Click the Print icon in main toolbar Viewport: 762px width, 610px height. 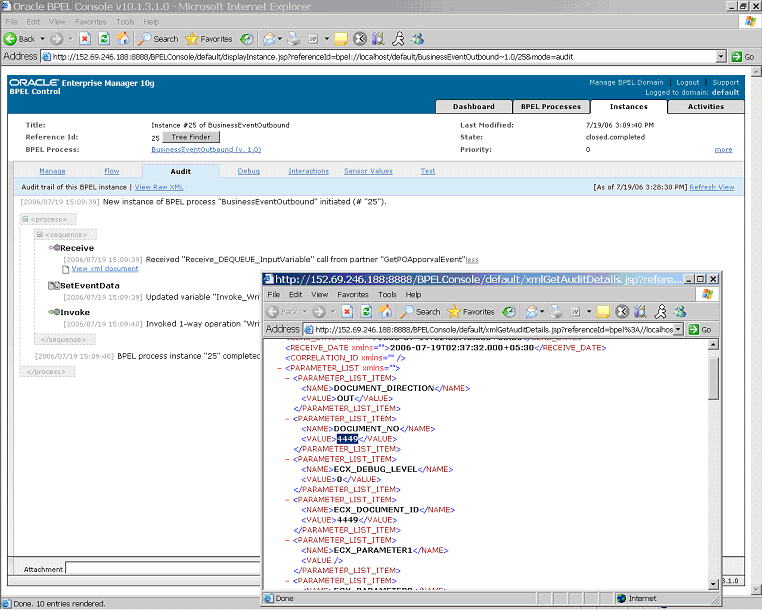[x=294, y=39]
